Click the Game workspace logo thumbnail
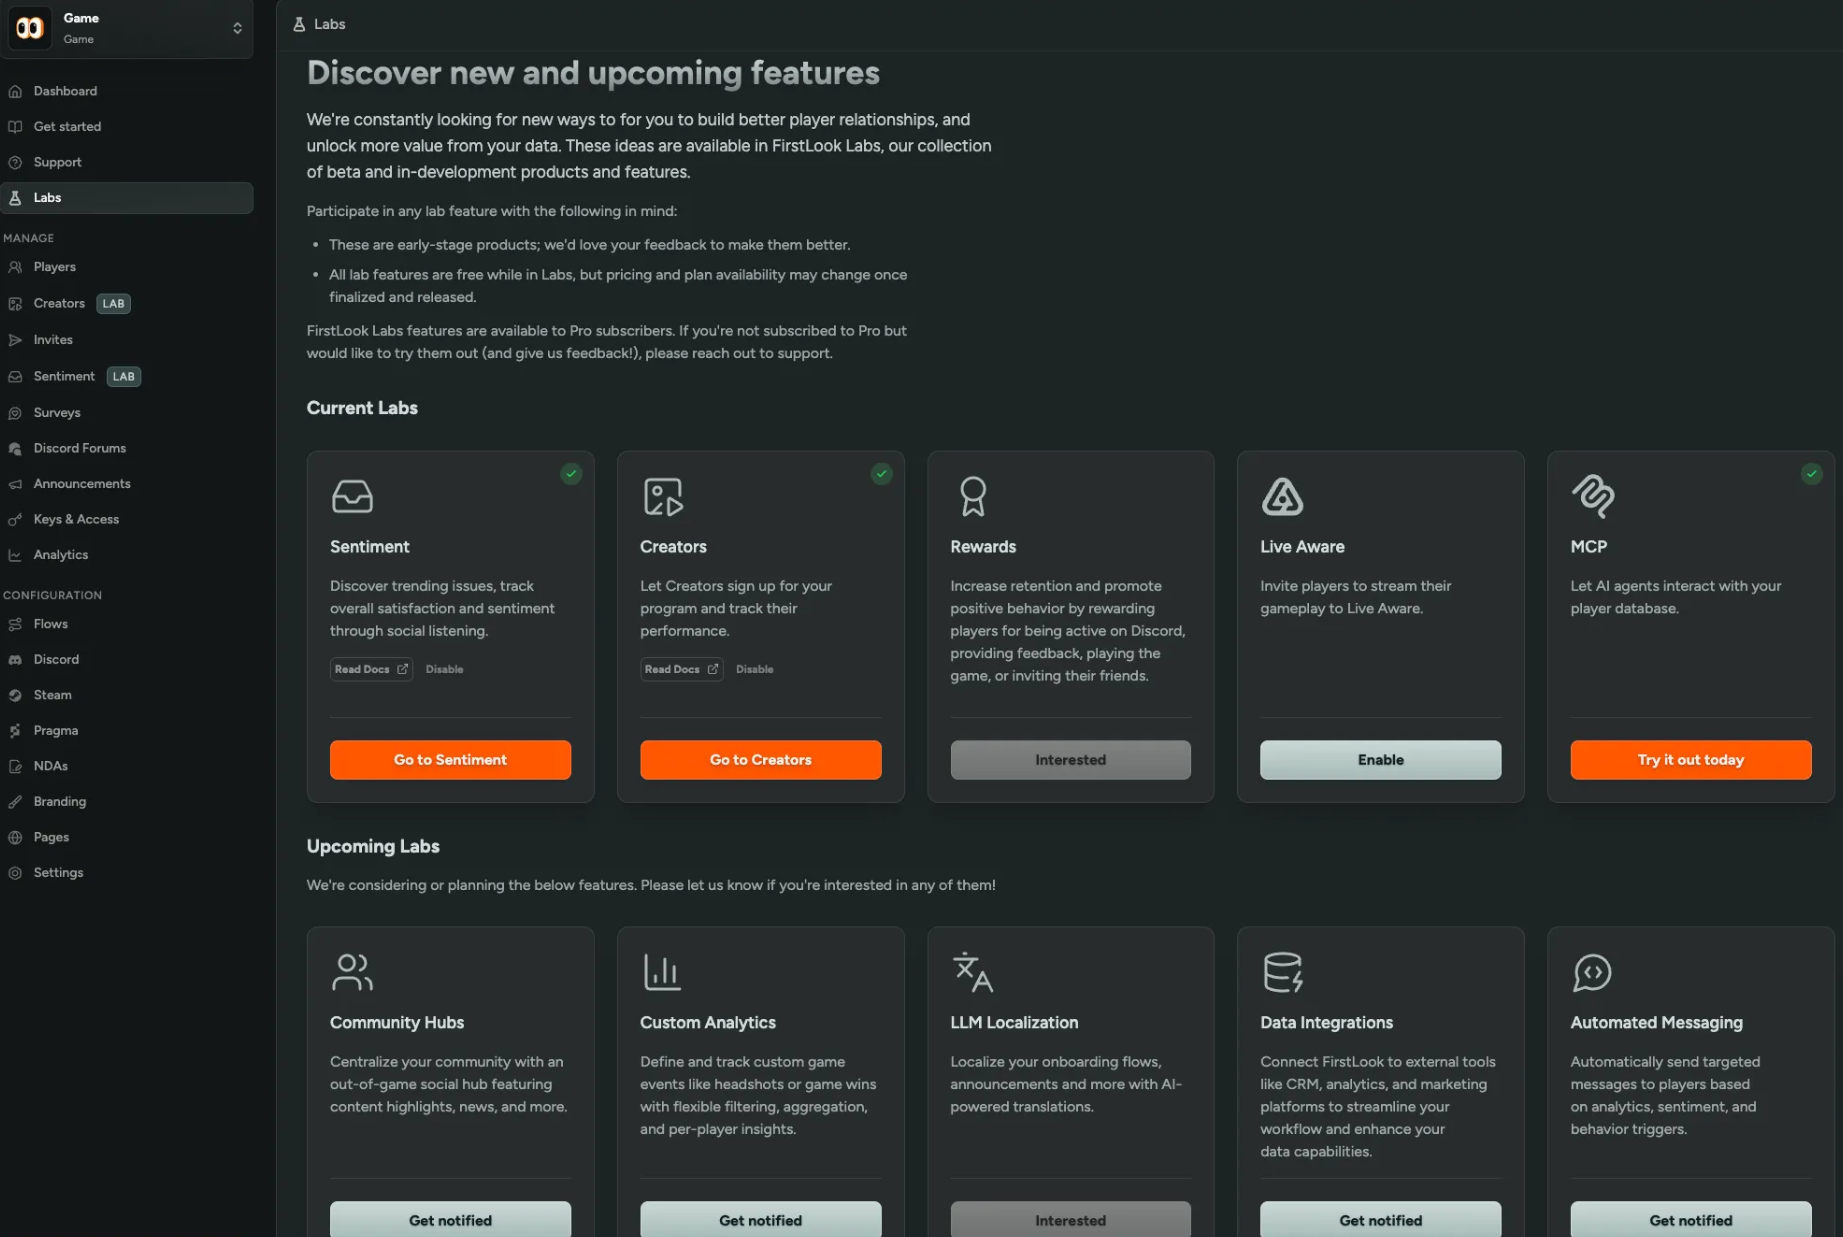This screenshot has width=1843, height=1237. coord(29,27)
